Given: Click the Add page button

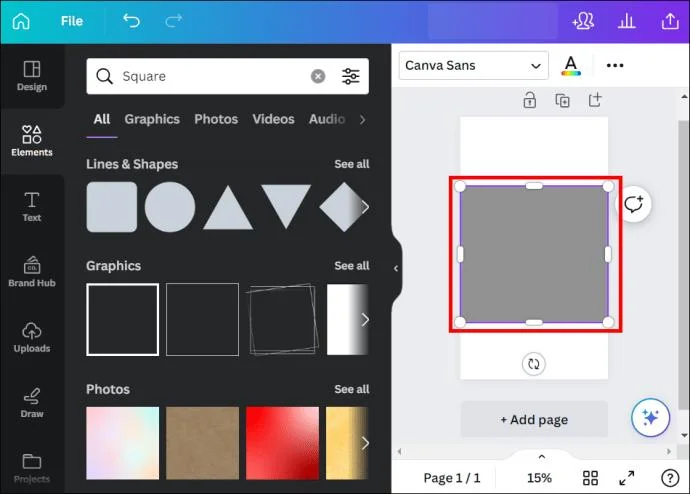Looking at the screenshot, I should pyautogui.click(x=534, y=419).
